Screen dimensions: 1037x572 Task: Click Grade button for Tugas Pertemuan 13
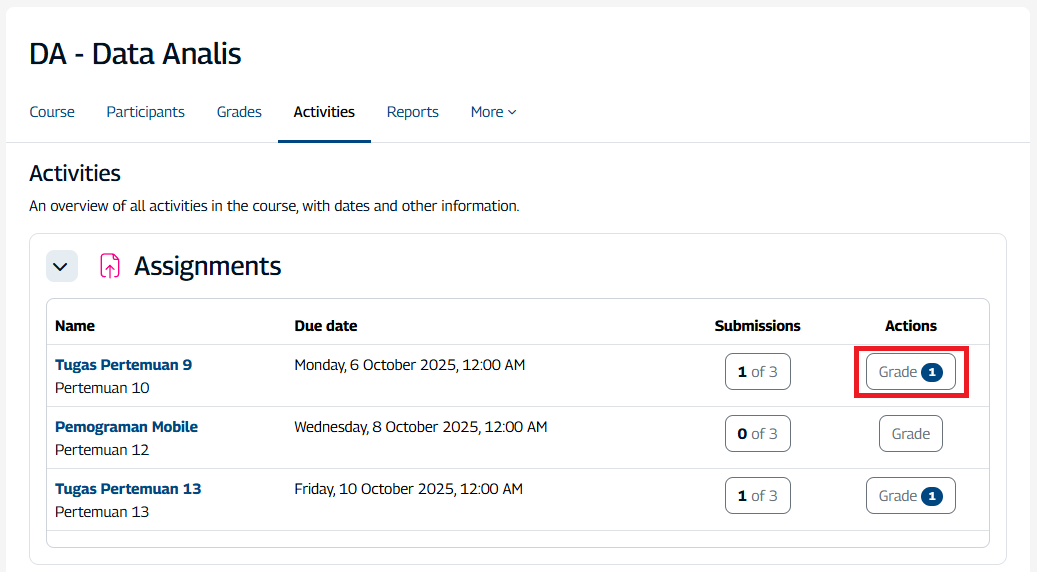(910, 496)
